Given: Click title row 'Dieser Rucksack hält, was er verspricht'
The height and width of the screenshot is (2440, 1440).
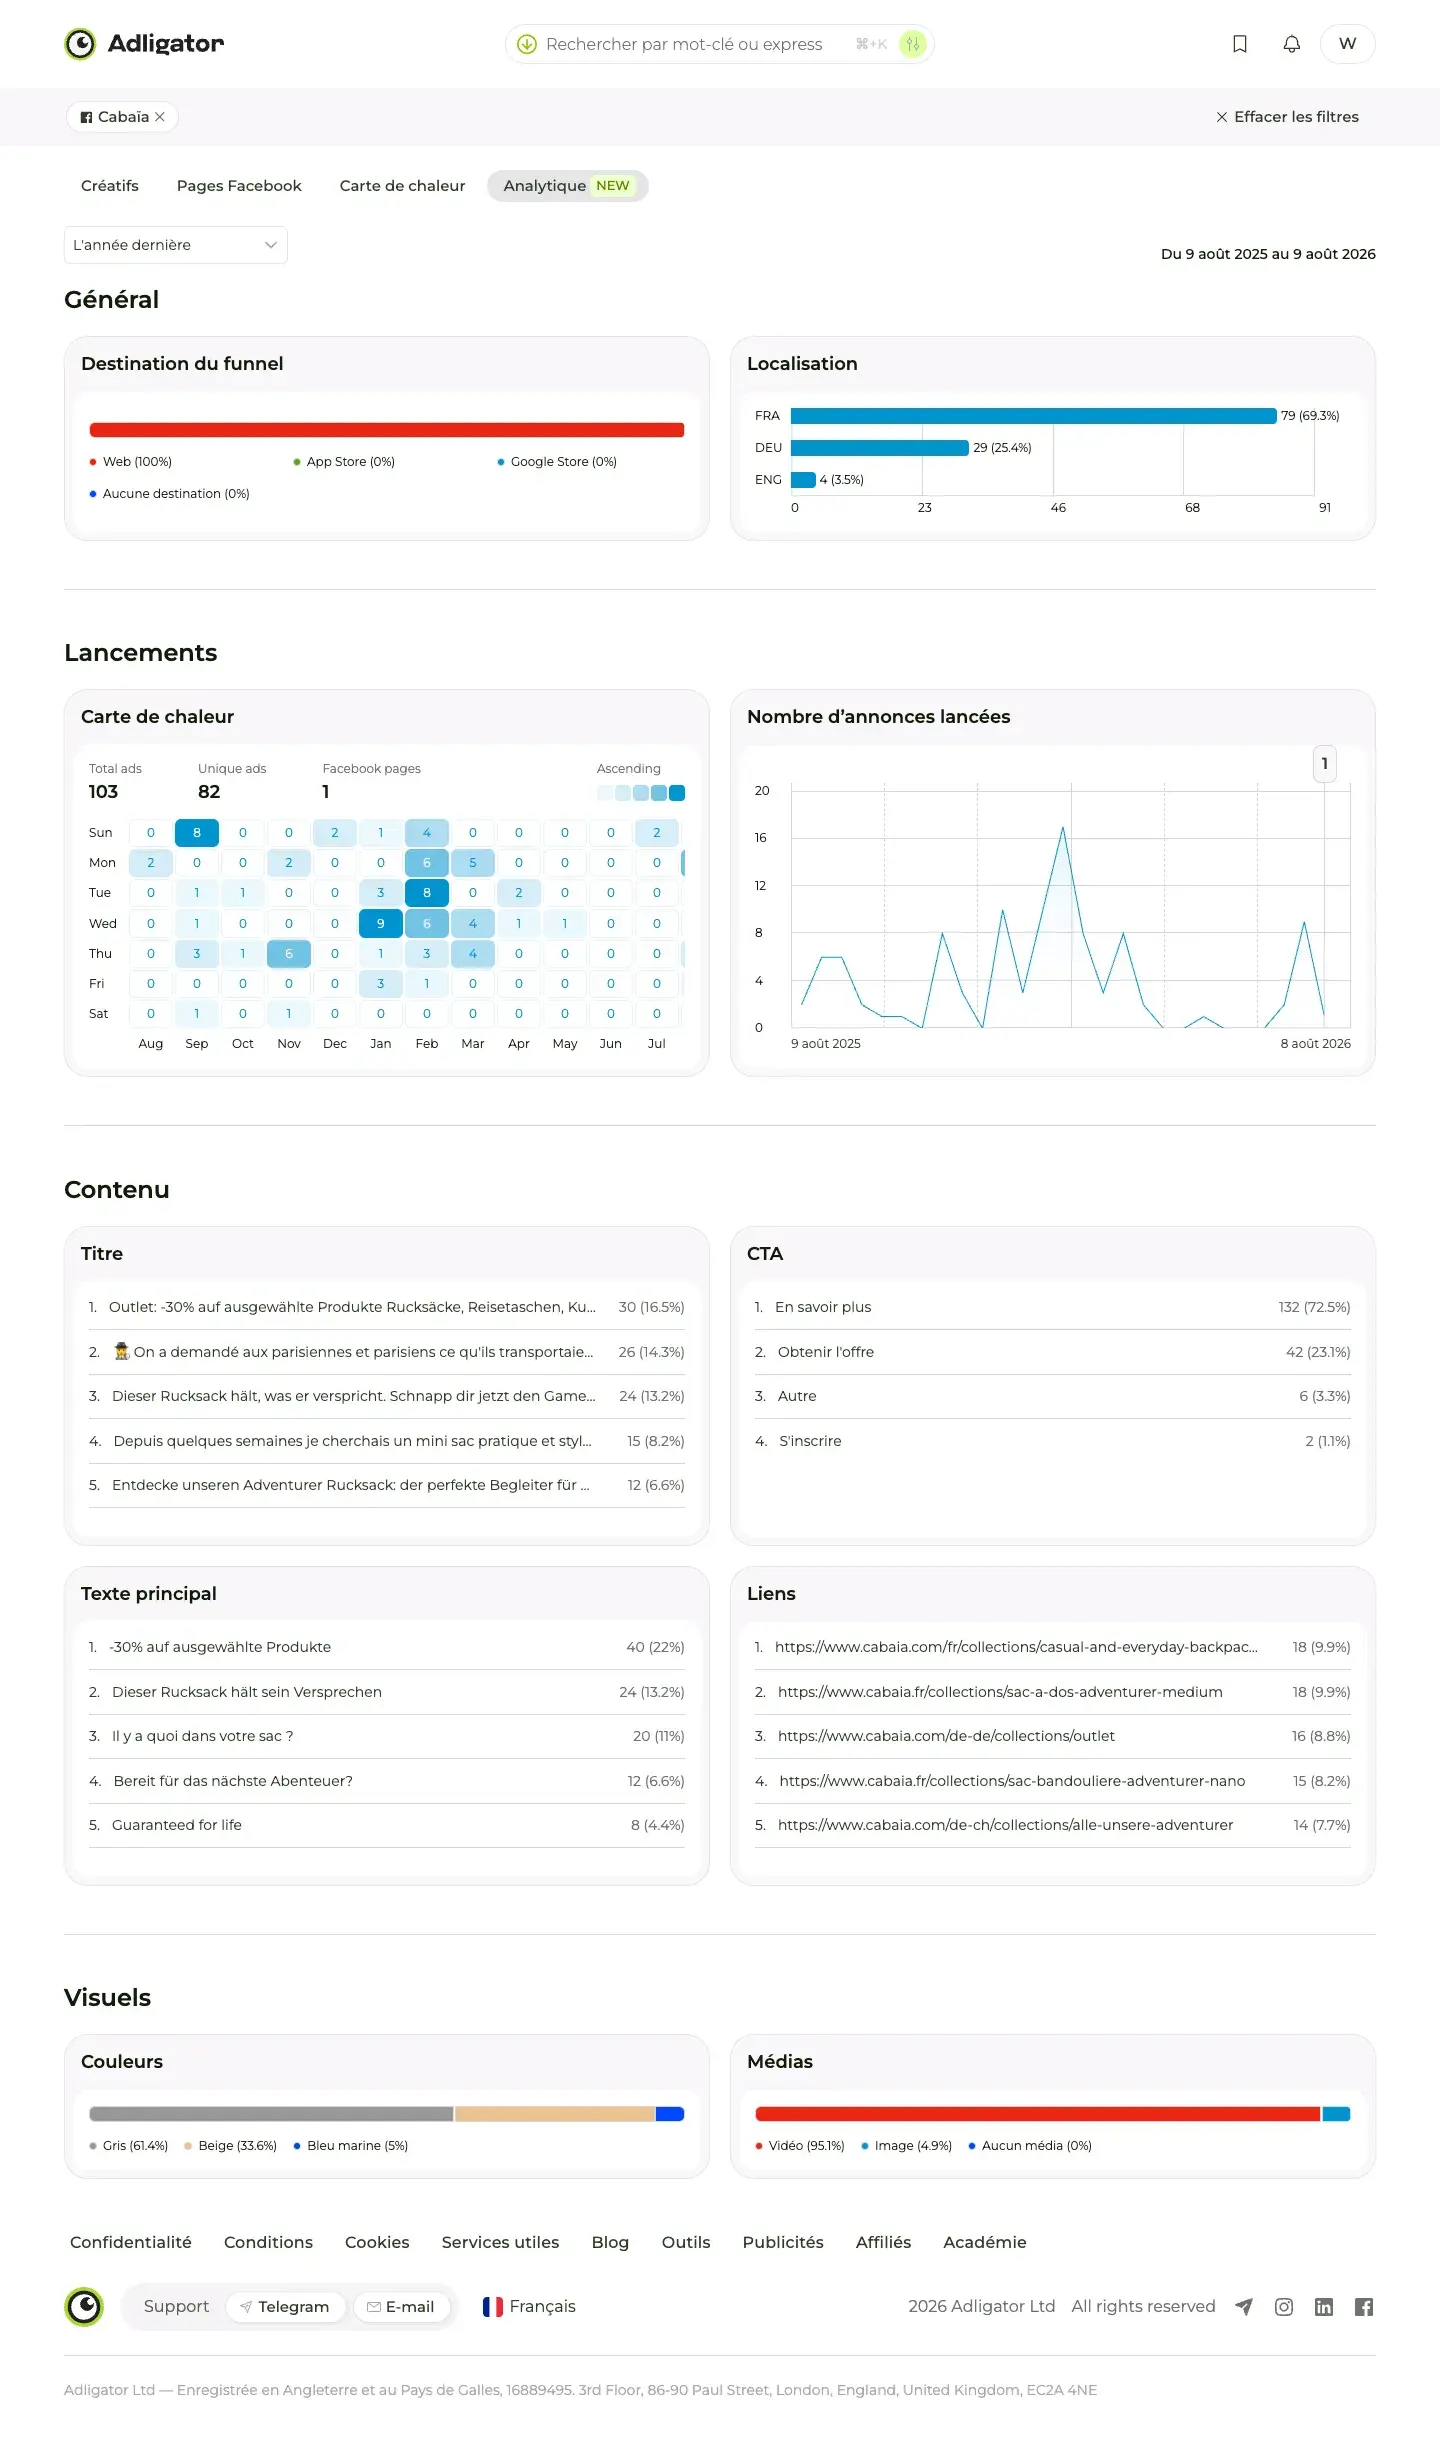Looking at the screenshot, I should click(387, 1396).
